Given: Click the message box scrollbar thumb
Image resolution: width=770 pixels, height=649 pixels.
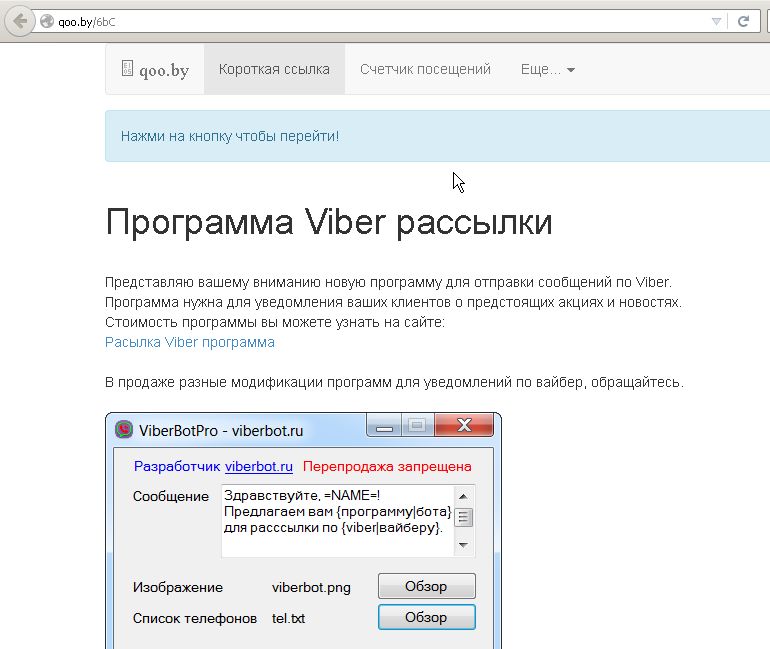Looking at the screenshot, I should tap(464, 517).
